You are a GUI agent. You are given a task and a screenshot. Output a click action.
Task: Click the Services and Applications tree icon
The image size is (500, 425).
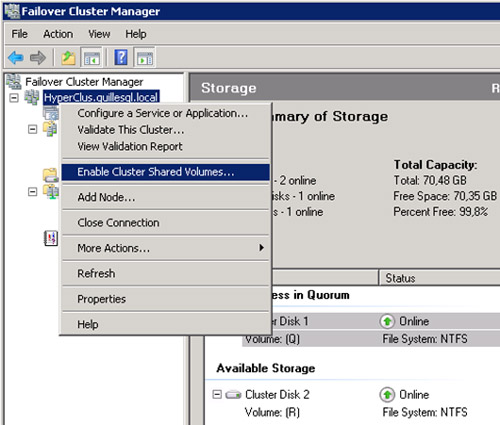point(50,113)
